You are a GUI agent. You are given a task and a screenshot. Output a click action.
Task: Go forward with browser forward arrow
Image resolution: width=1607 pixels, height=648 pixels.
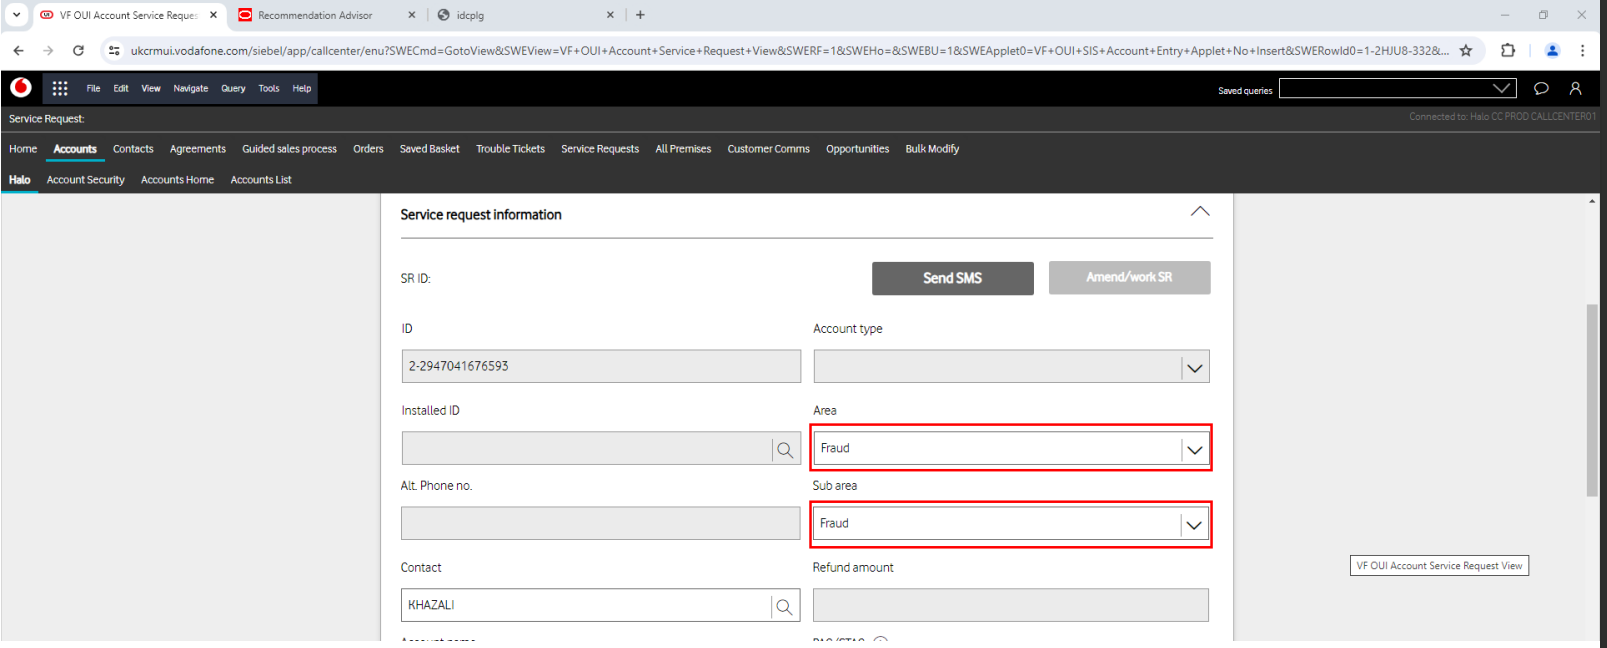pos(48,50)
